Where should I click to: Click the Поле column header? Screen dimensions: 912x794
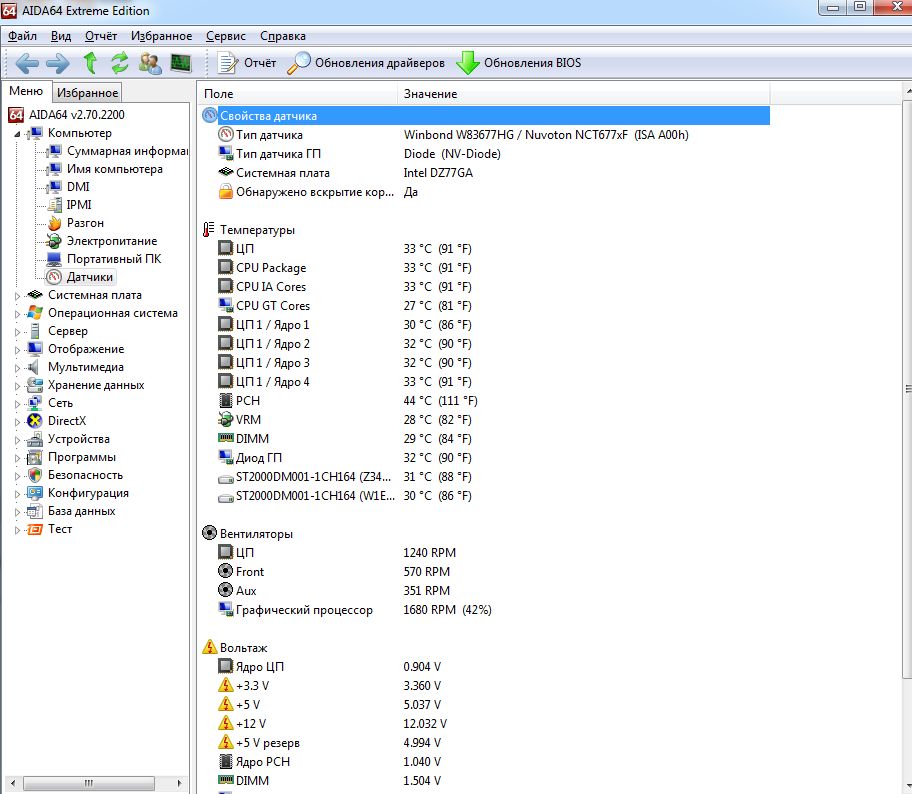tap(298, 94)
